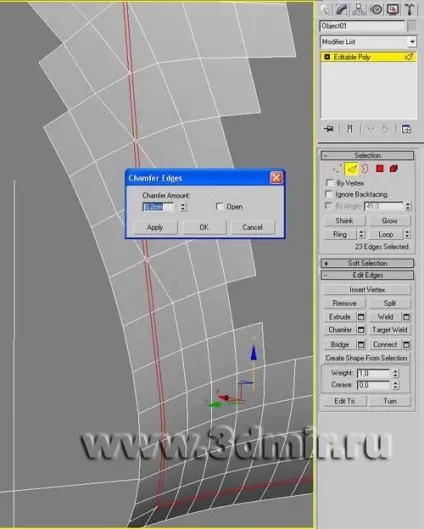Open Weld settings dialog box icon
Viewport: 424px width, 529px height.
point(406,317)
